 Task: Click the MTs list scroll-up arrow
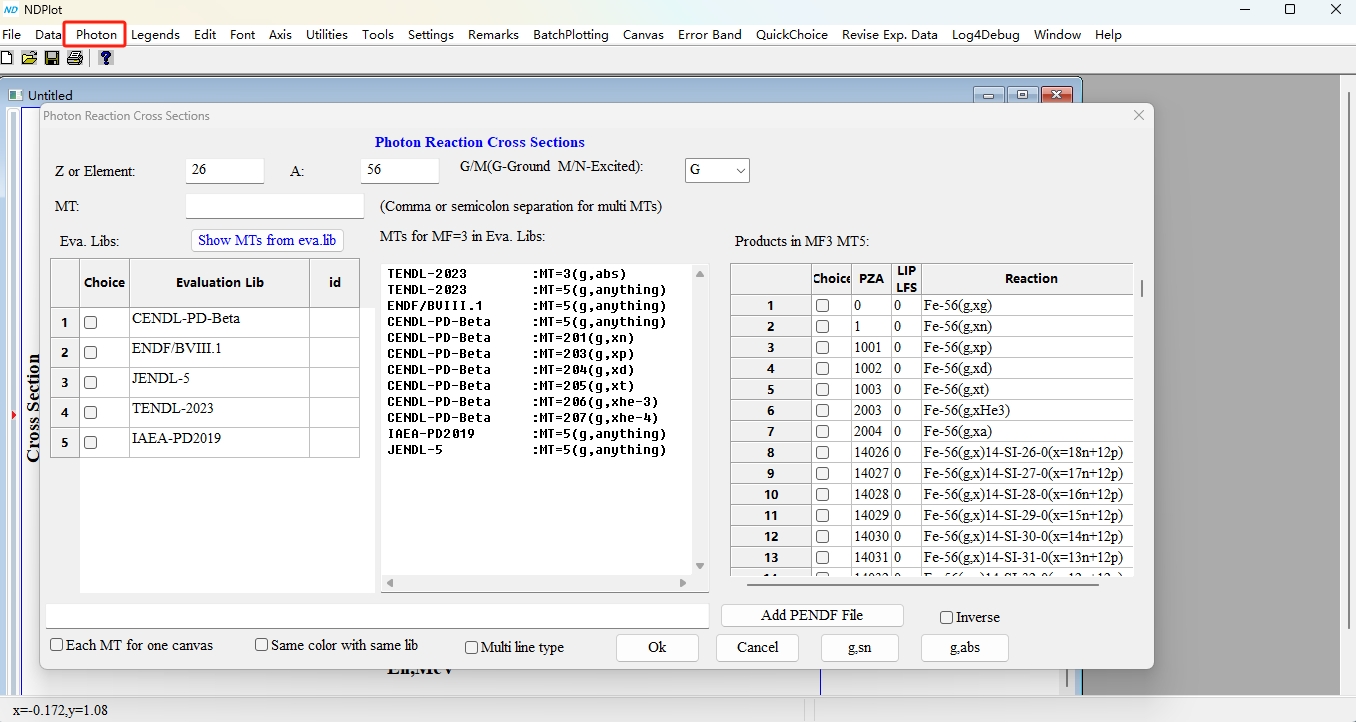700,274
